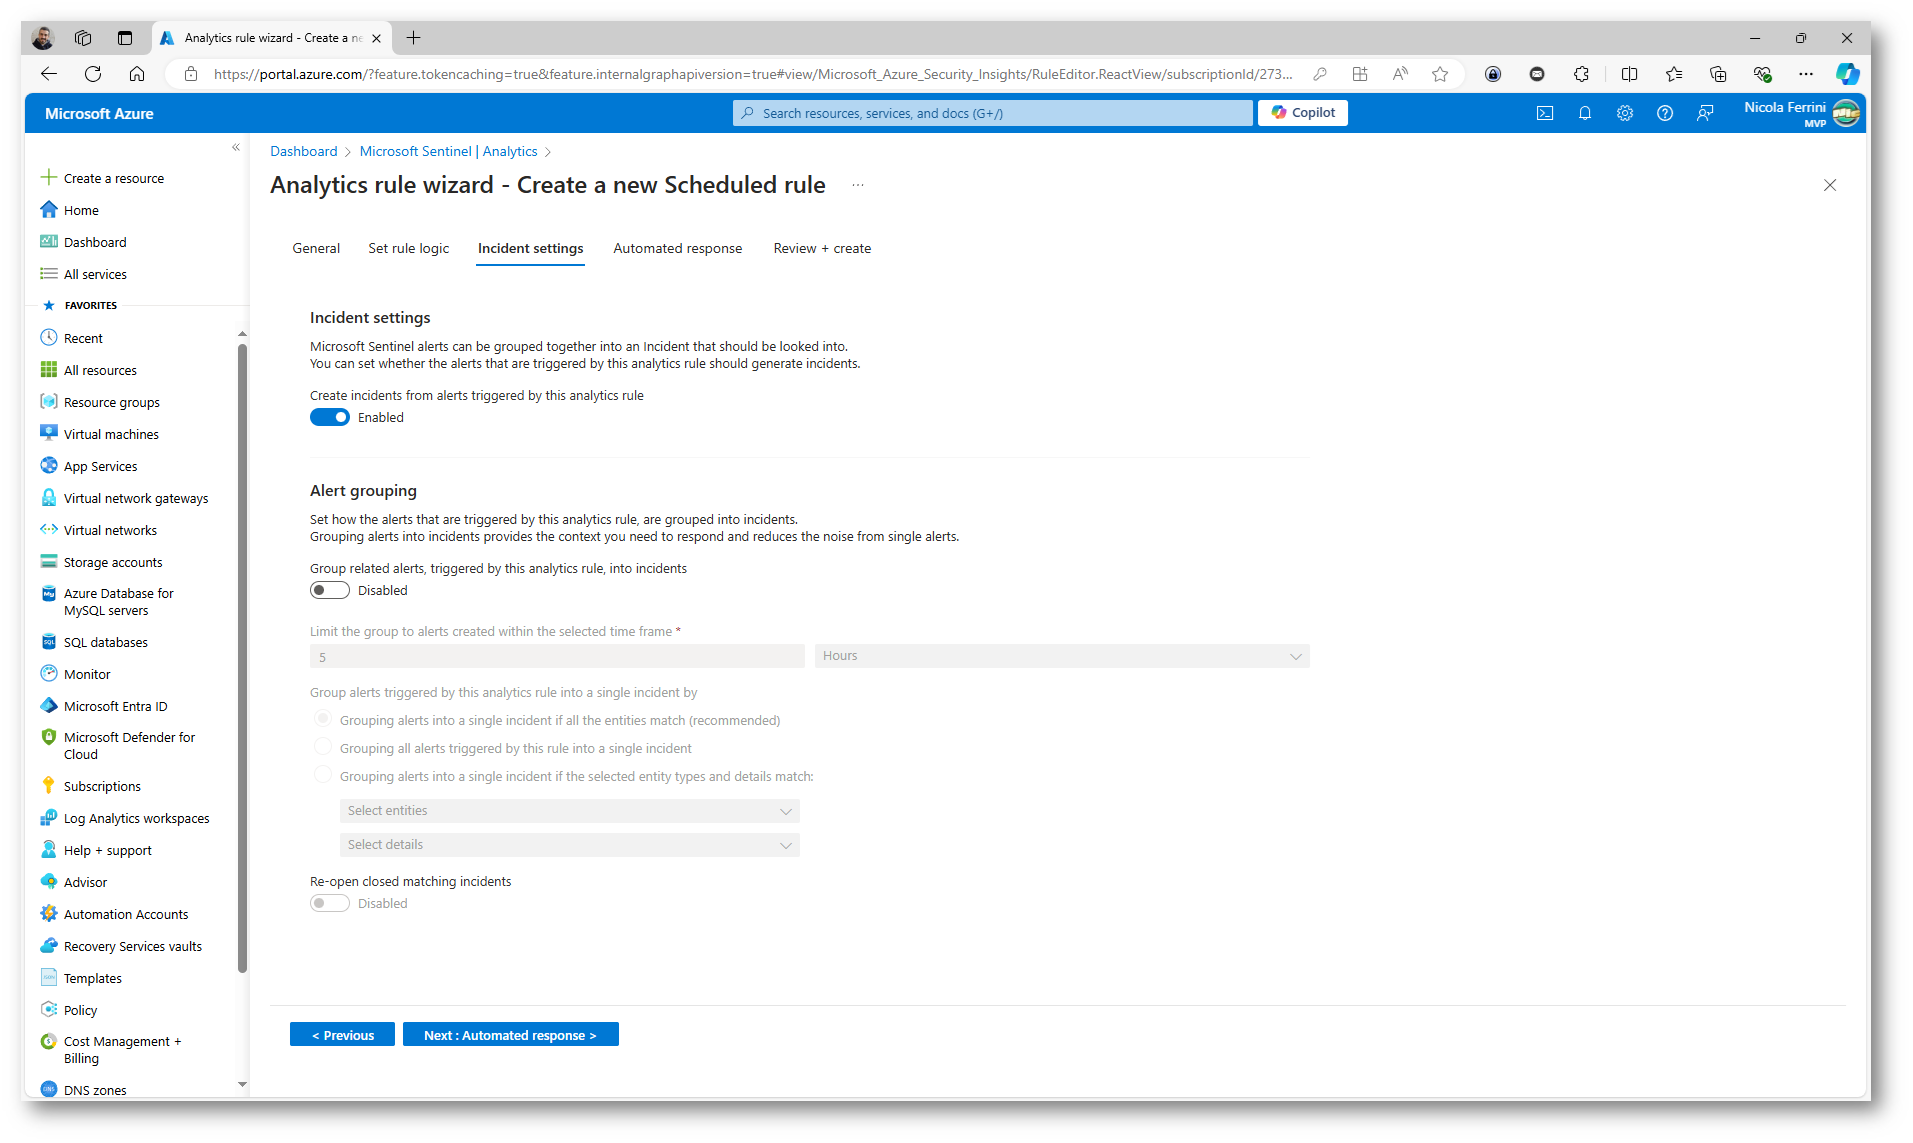
Task: Toggle Re-open closed matching incidents
Action: point(329,903)
